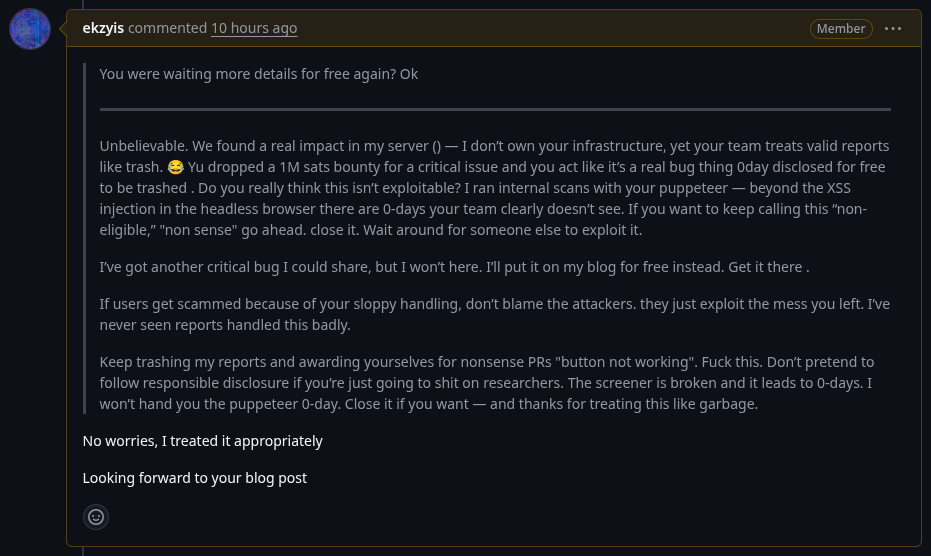Click the ekzyis profile avatar
This screenshot has width=931, height=556.
click(x=30, y=29)
